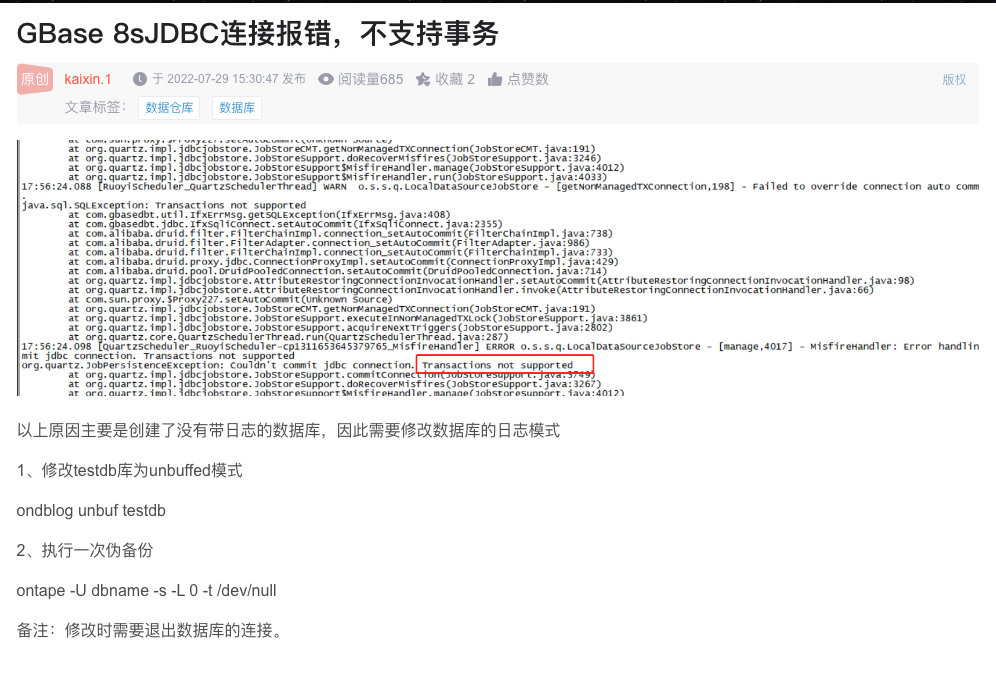The image size is (996, 676).
Task: Select the 数据库 tag
Action: point(237,108)
